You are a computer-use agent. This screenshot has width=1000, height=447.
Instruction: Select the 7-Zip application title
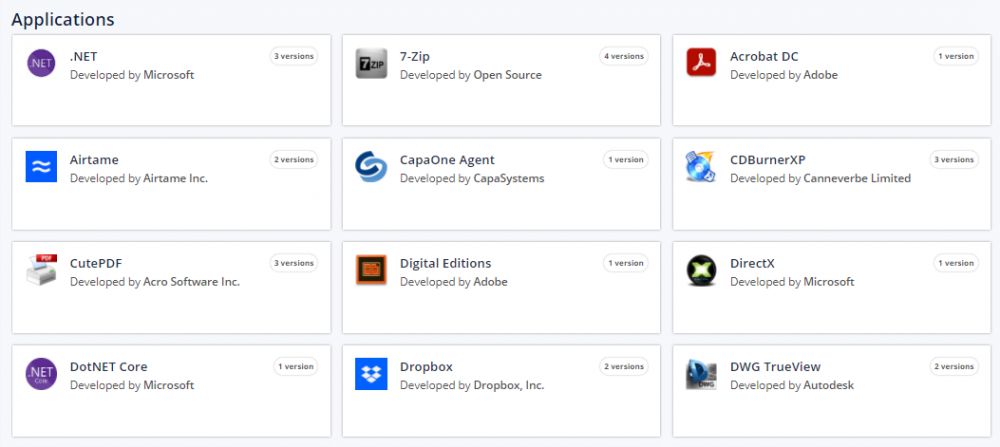[x=415, y=57]
